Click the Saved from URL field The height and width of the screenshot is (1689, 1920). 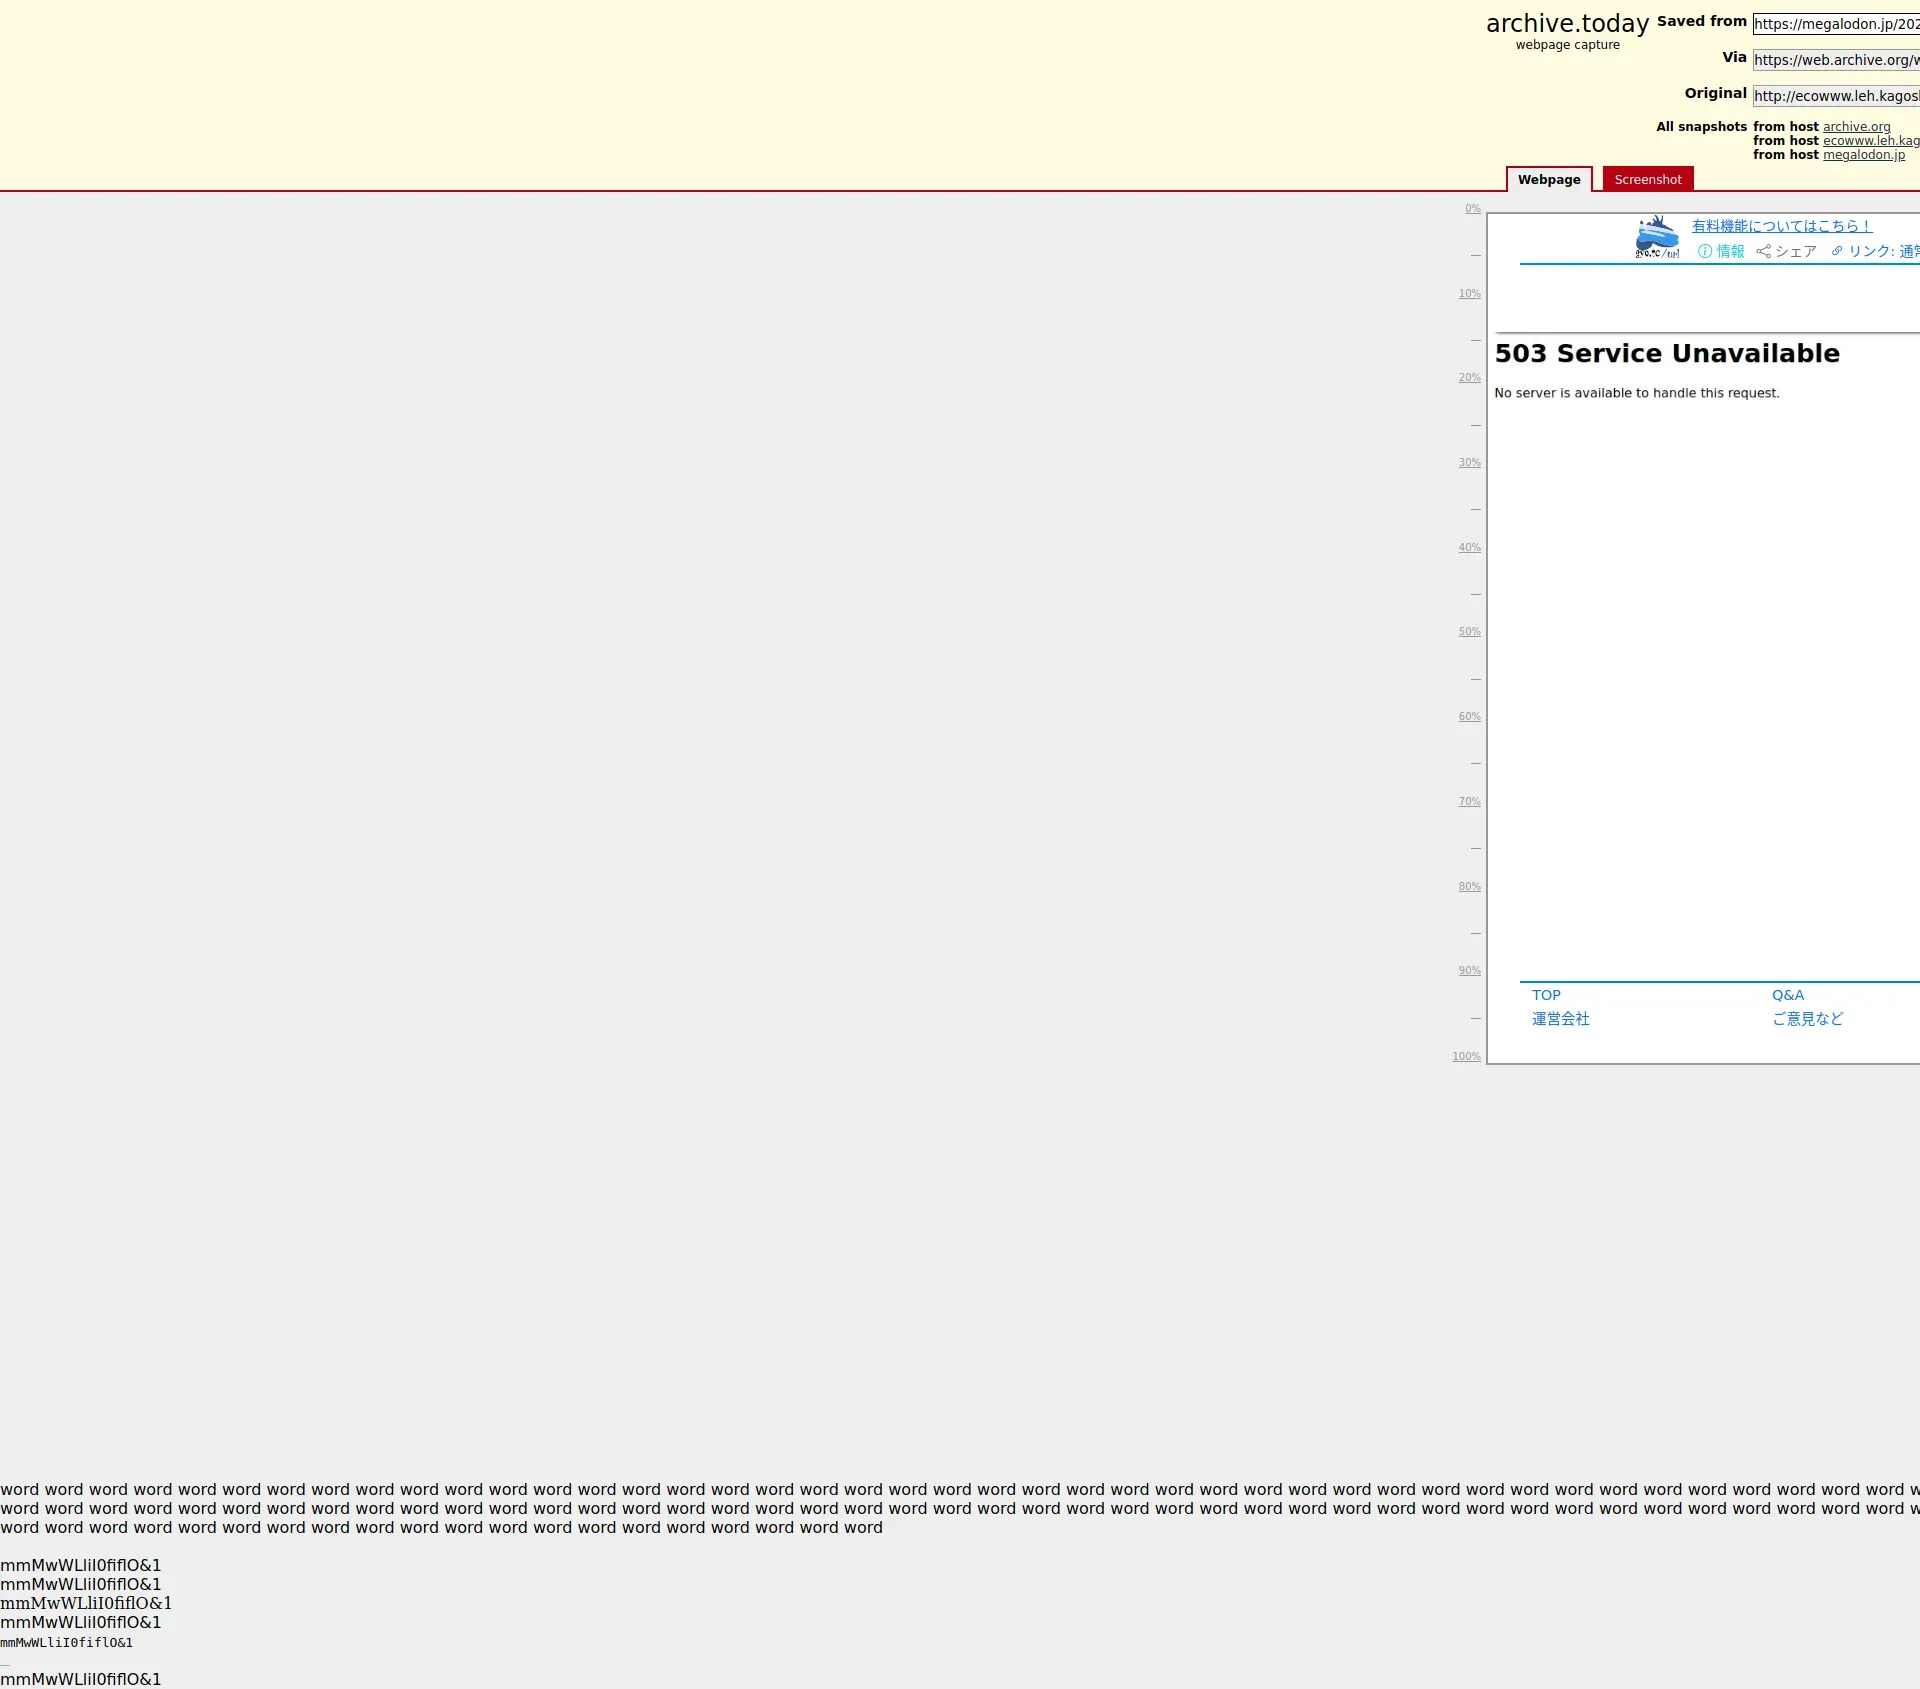point(1835,24)
